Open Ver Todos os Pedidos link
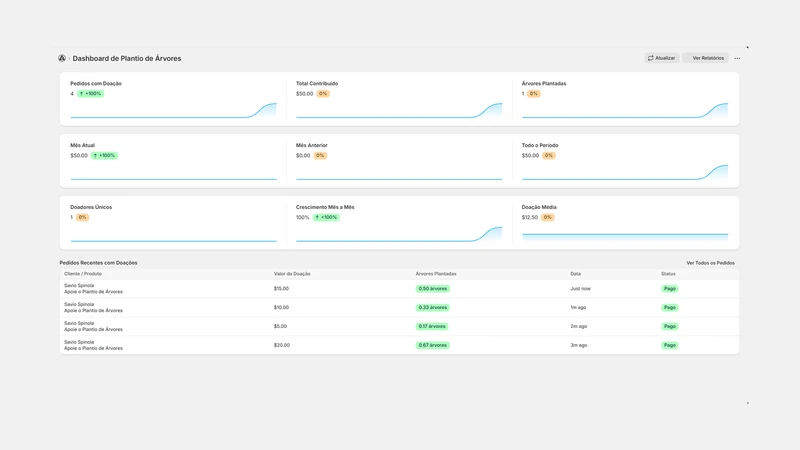The image size is (800, 450). (710, 263)
